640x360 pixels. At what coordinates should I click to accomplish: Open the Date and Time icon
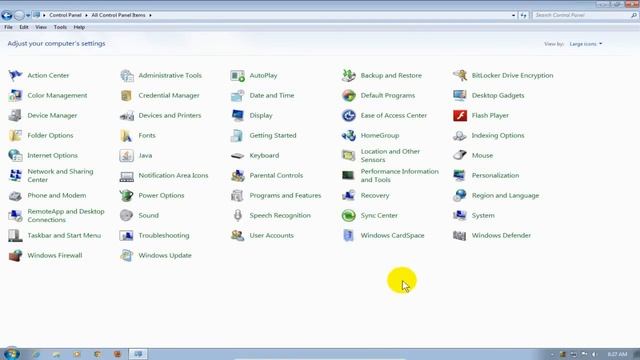tap(238, 96)
